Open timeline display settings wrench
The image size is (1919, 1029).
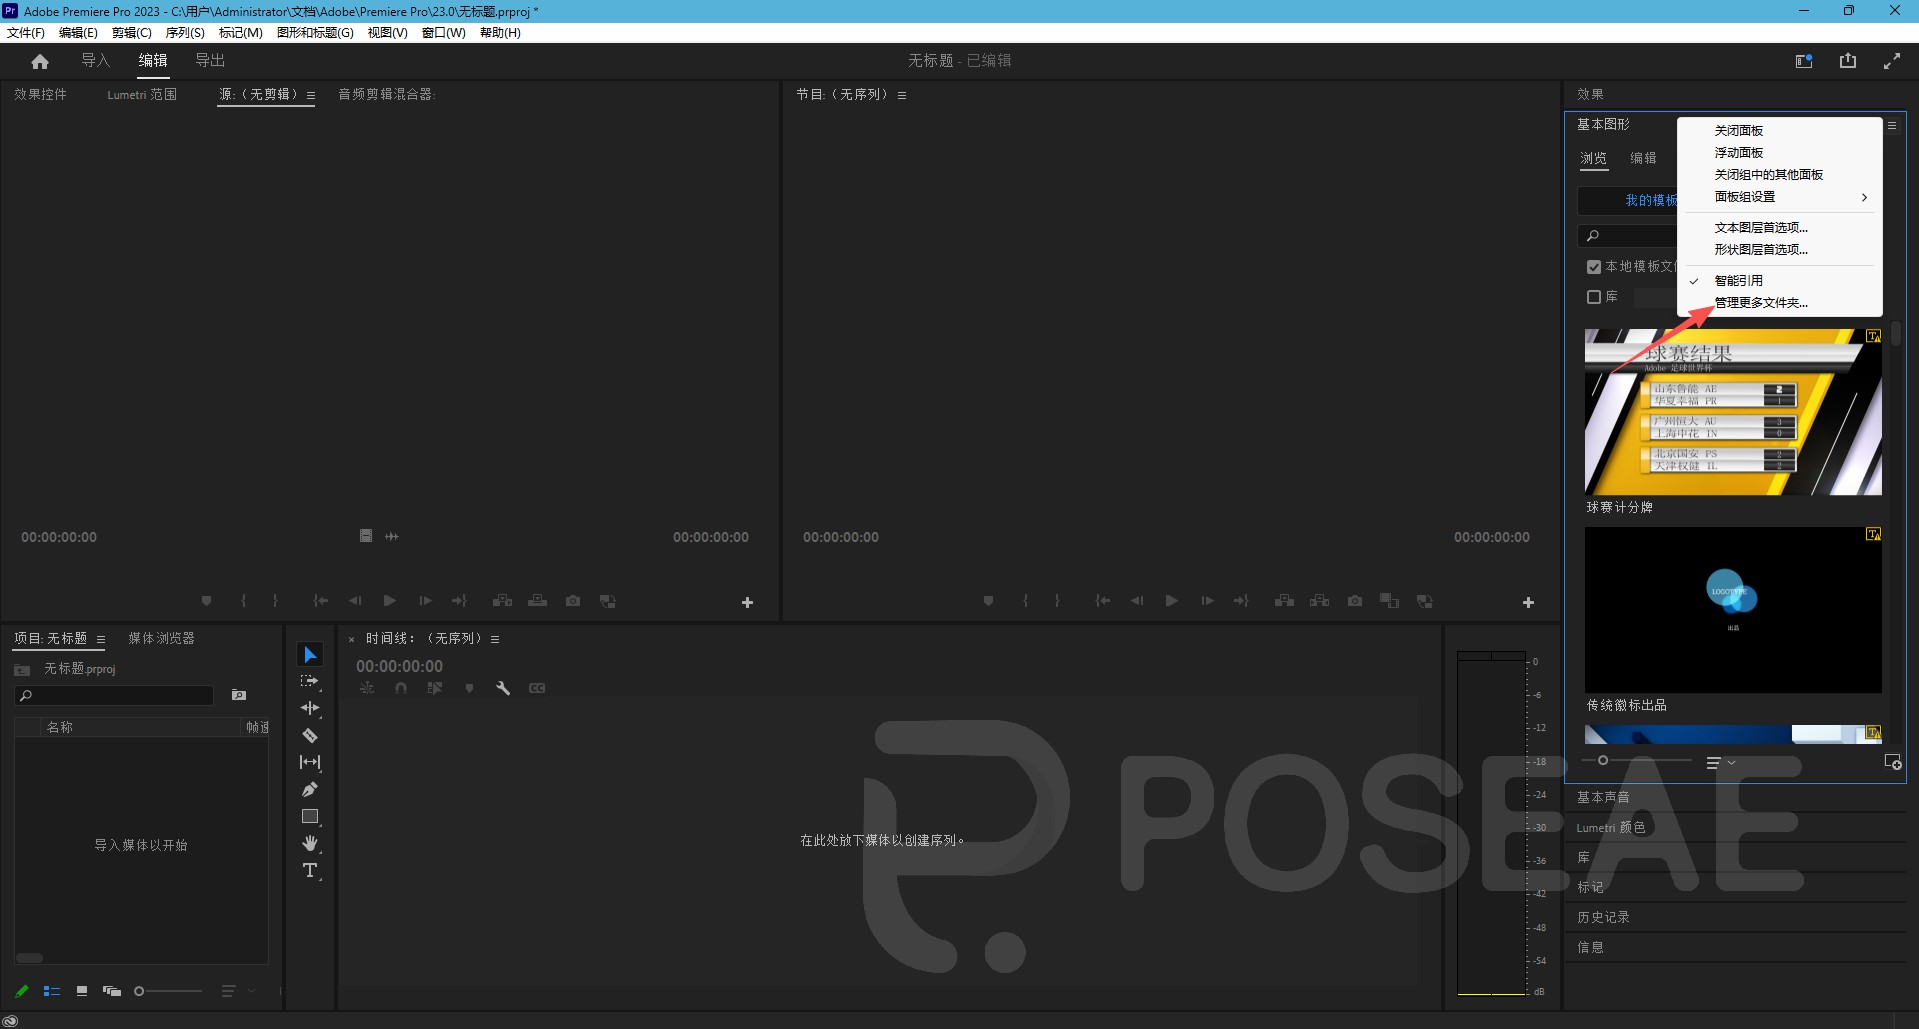[x=503, y=688]
